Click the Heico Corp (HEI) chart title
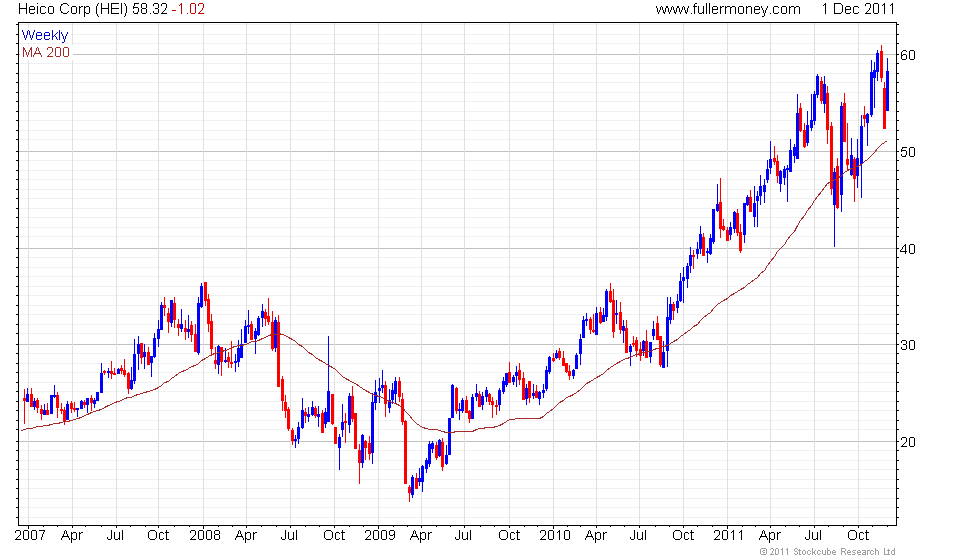Viewport: 980px width, 560px height. click(72, 9)
